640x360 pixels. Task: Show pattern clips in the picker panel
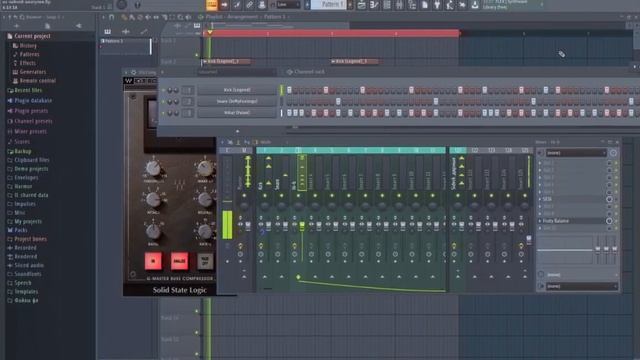tap(107, 31)
